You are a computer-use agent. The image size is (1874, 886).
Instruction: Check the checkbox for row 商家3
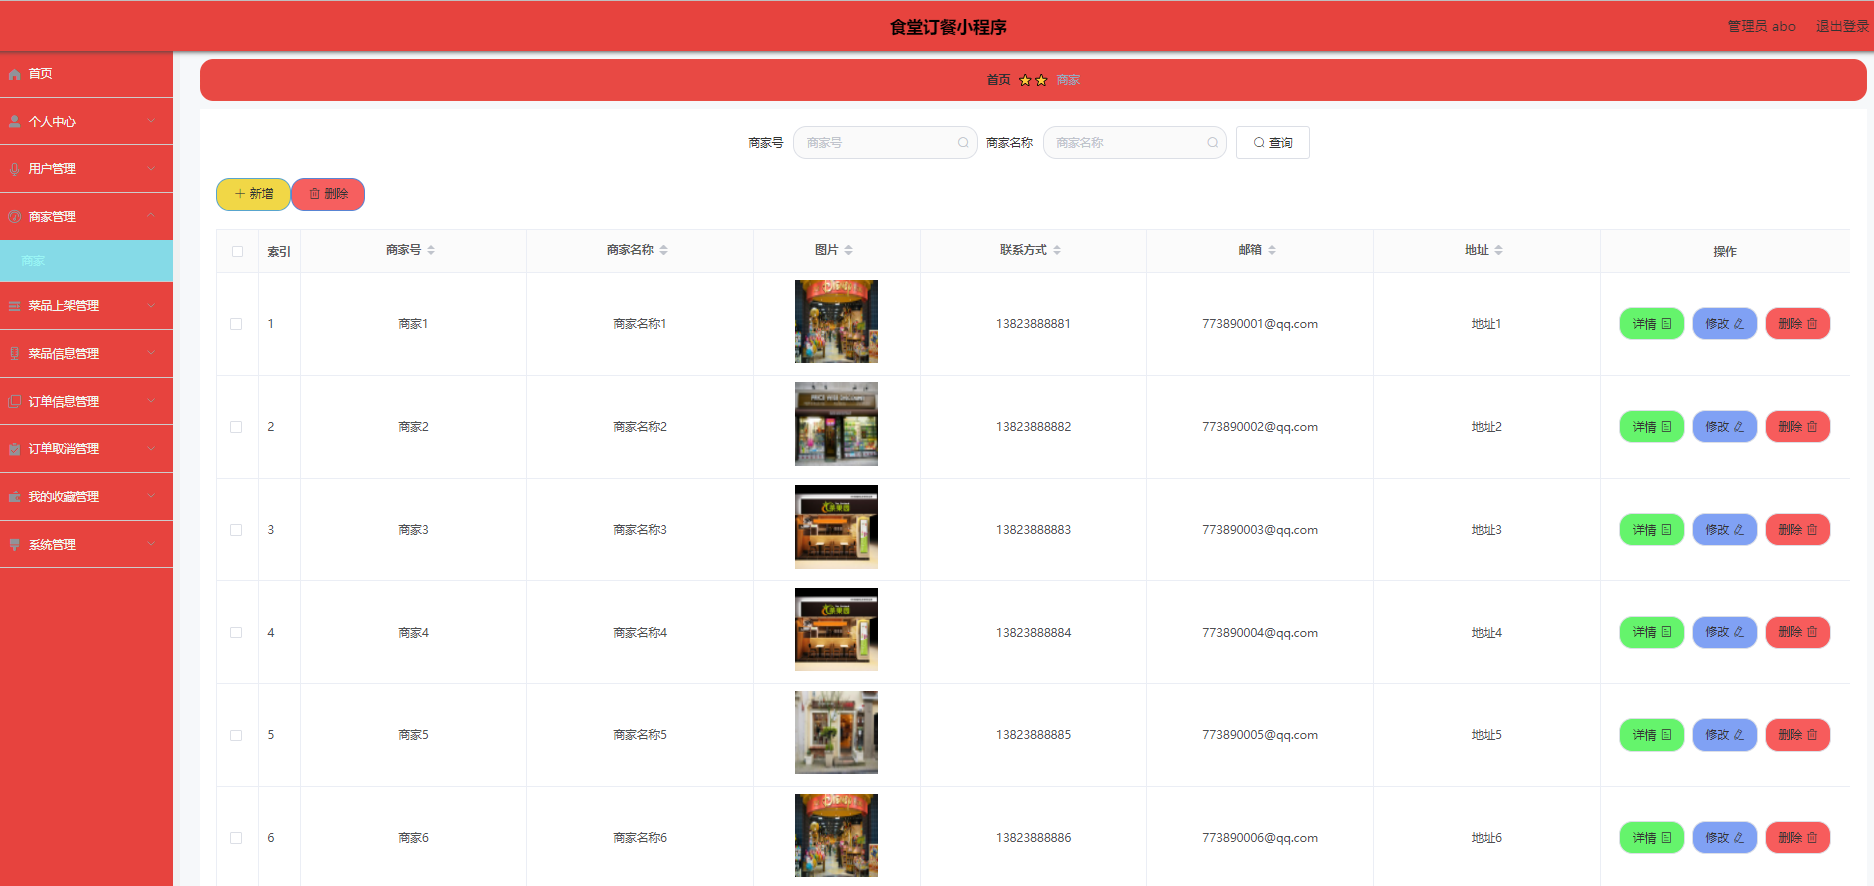pyautogui.click(x=236, y=530)
